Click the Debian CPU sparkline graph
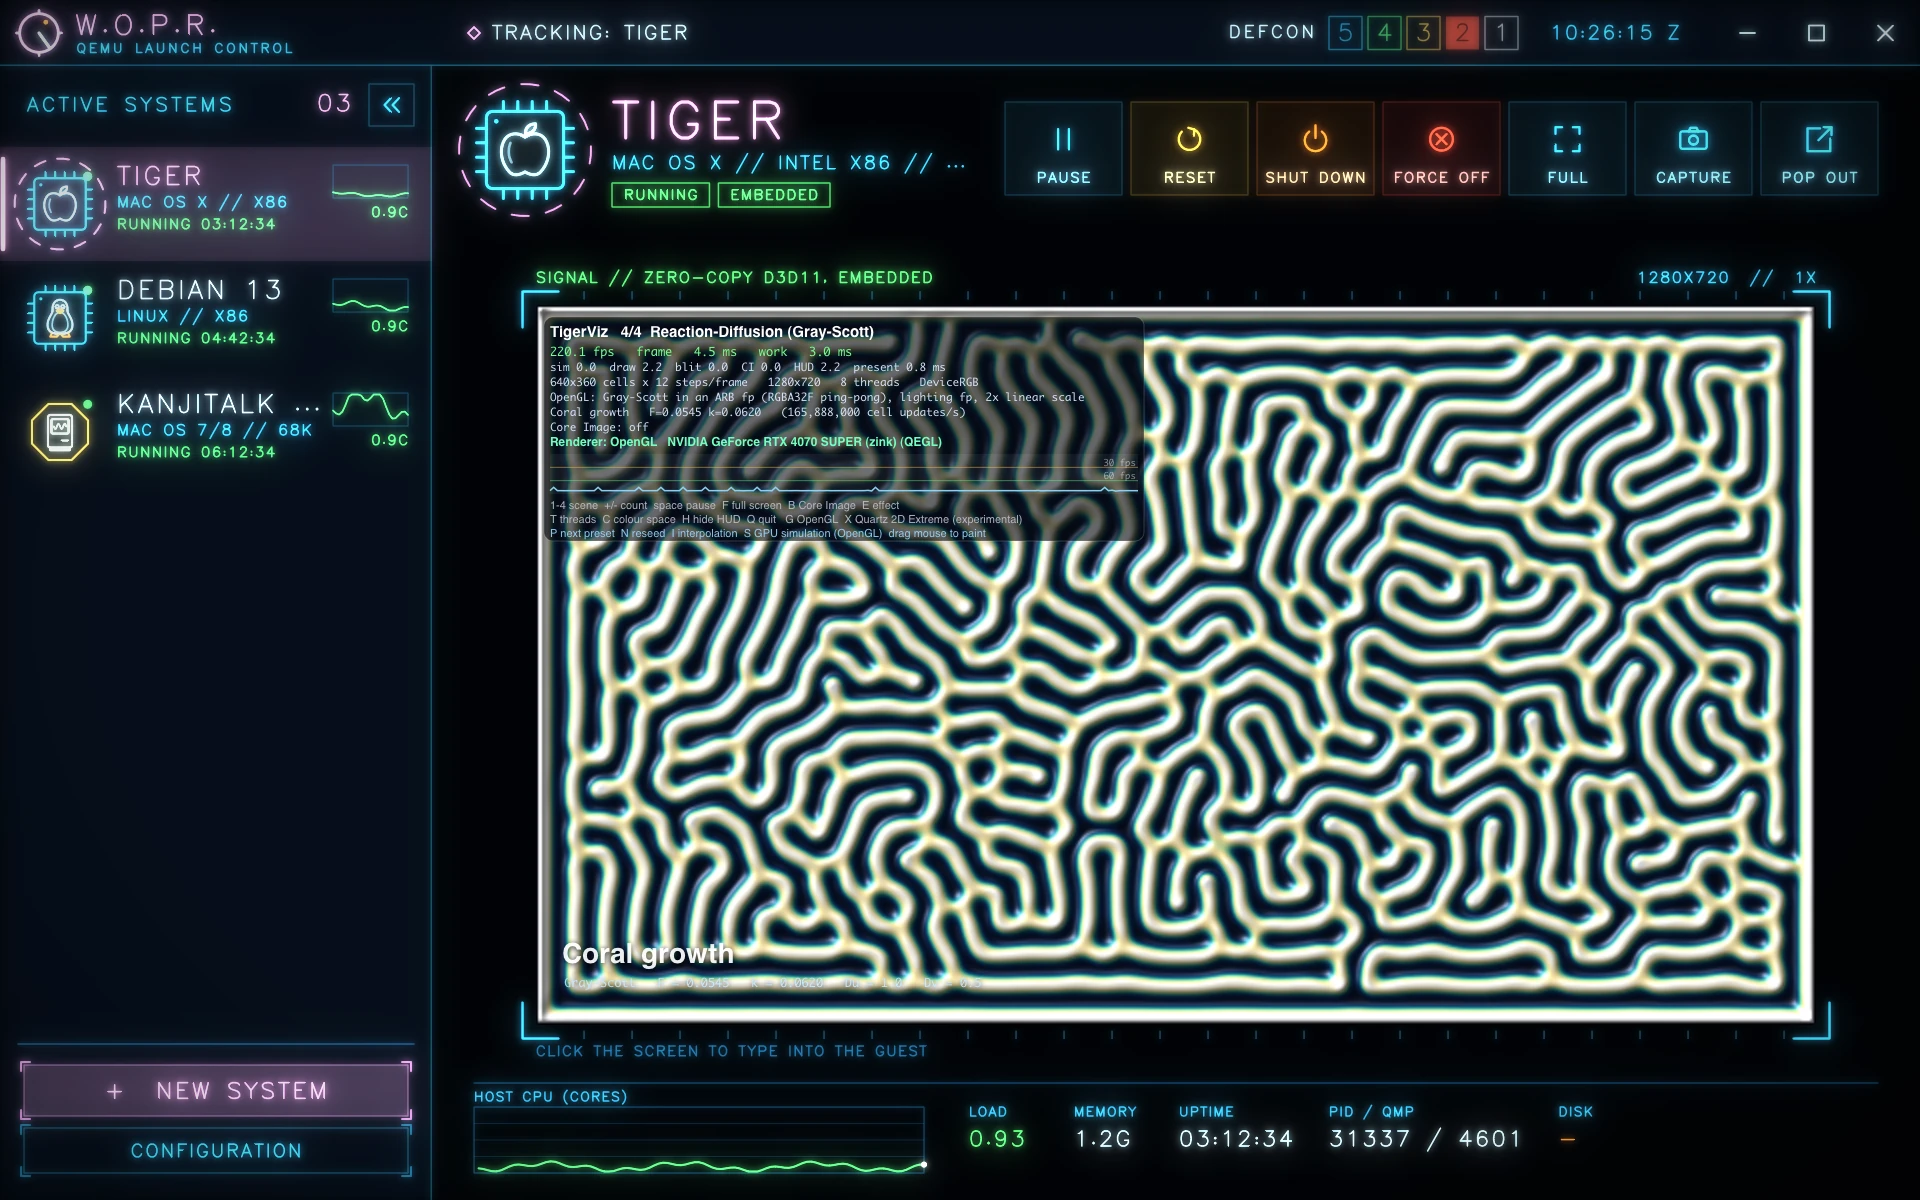This screenshot has height=1200, width=1920. (x=370, y=297)
